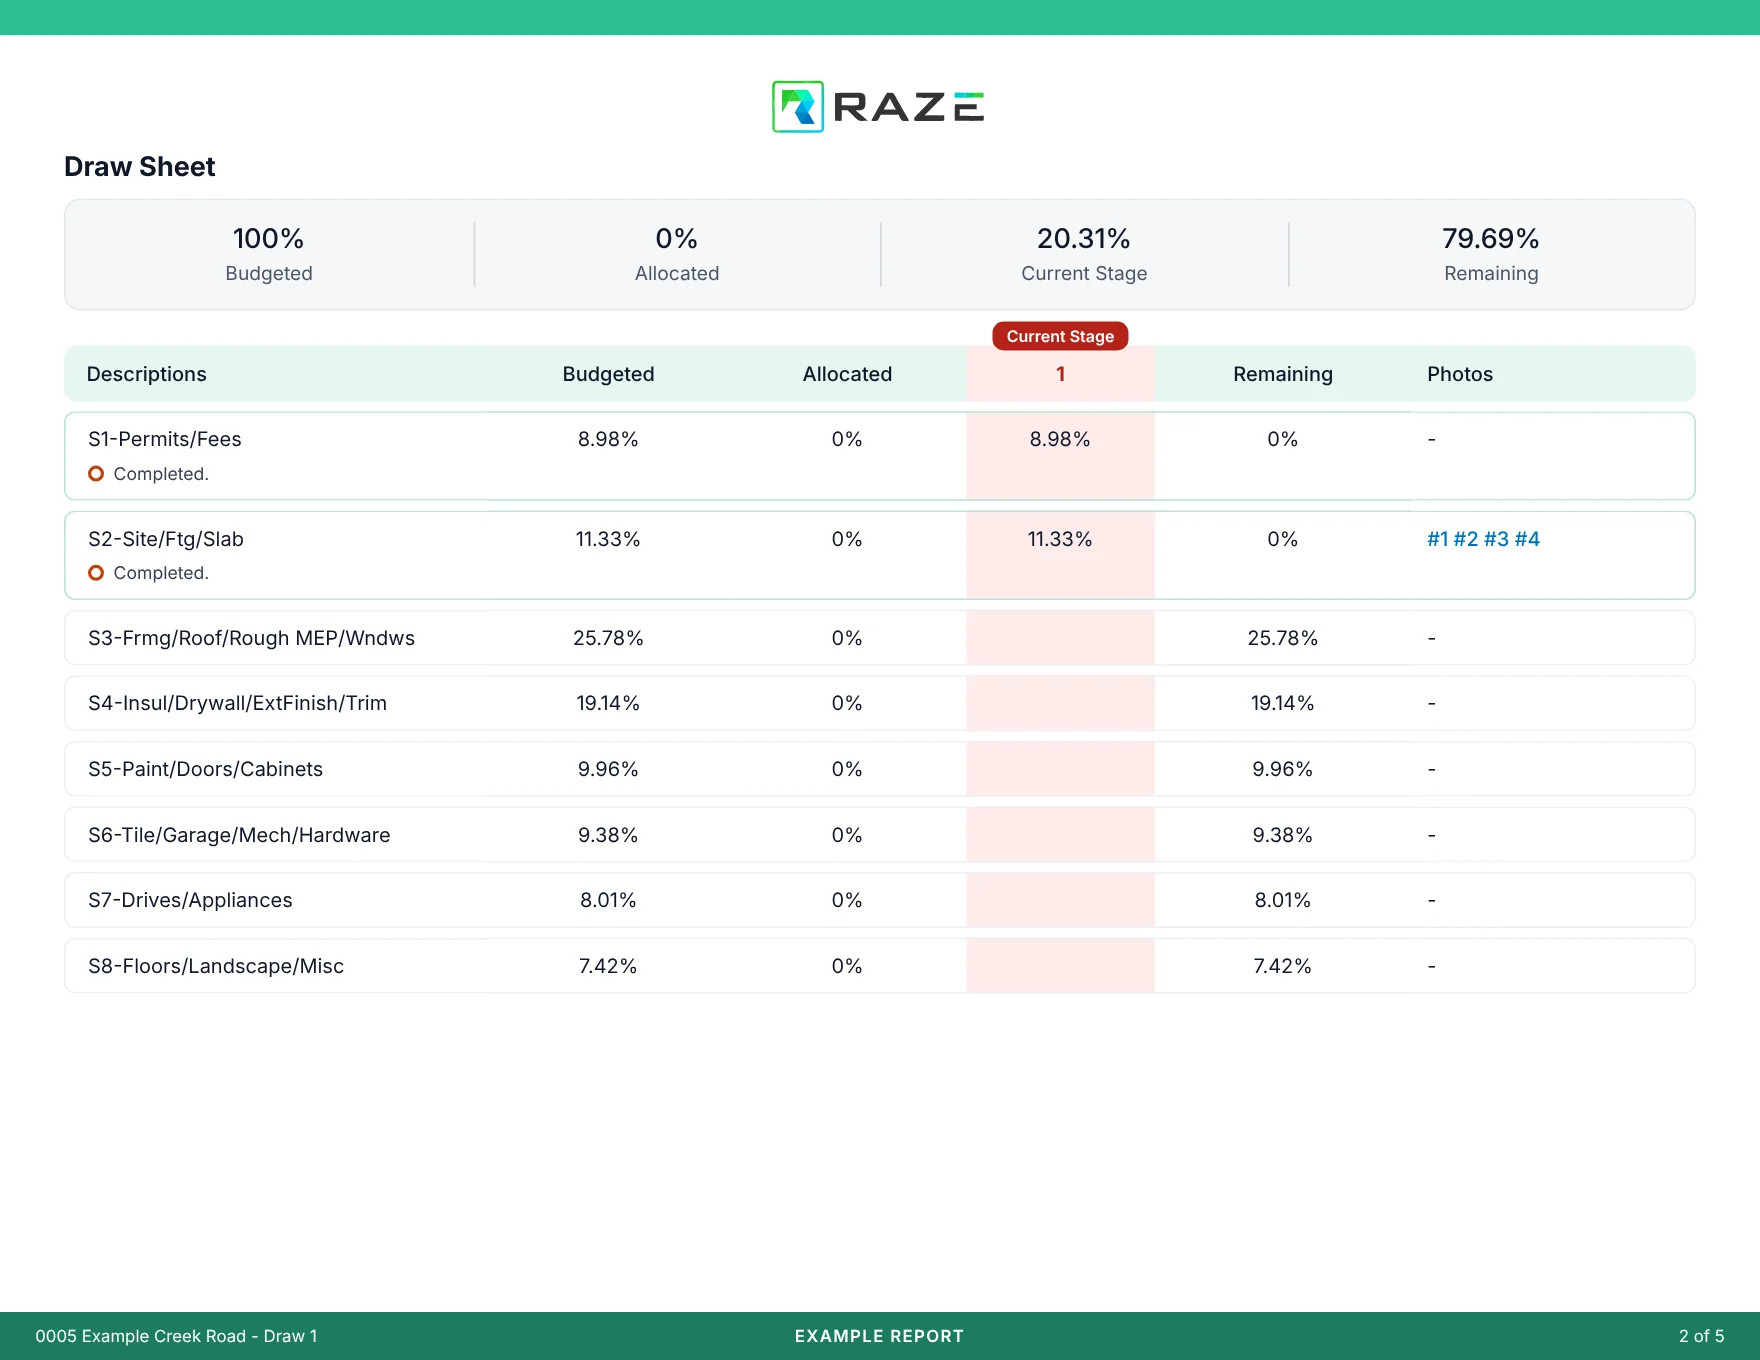
Task: Click the Draw Sheet heading
Action: pos(140,166)
